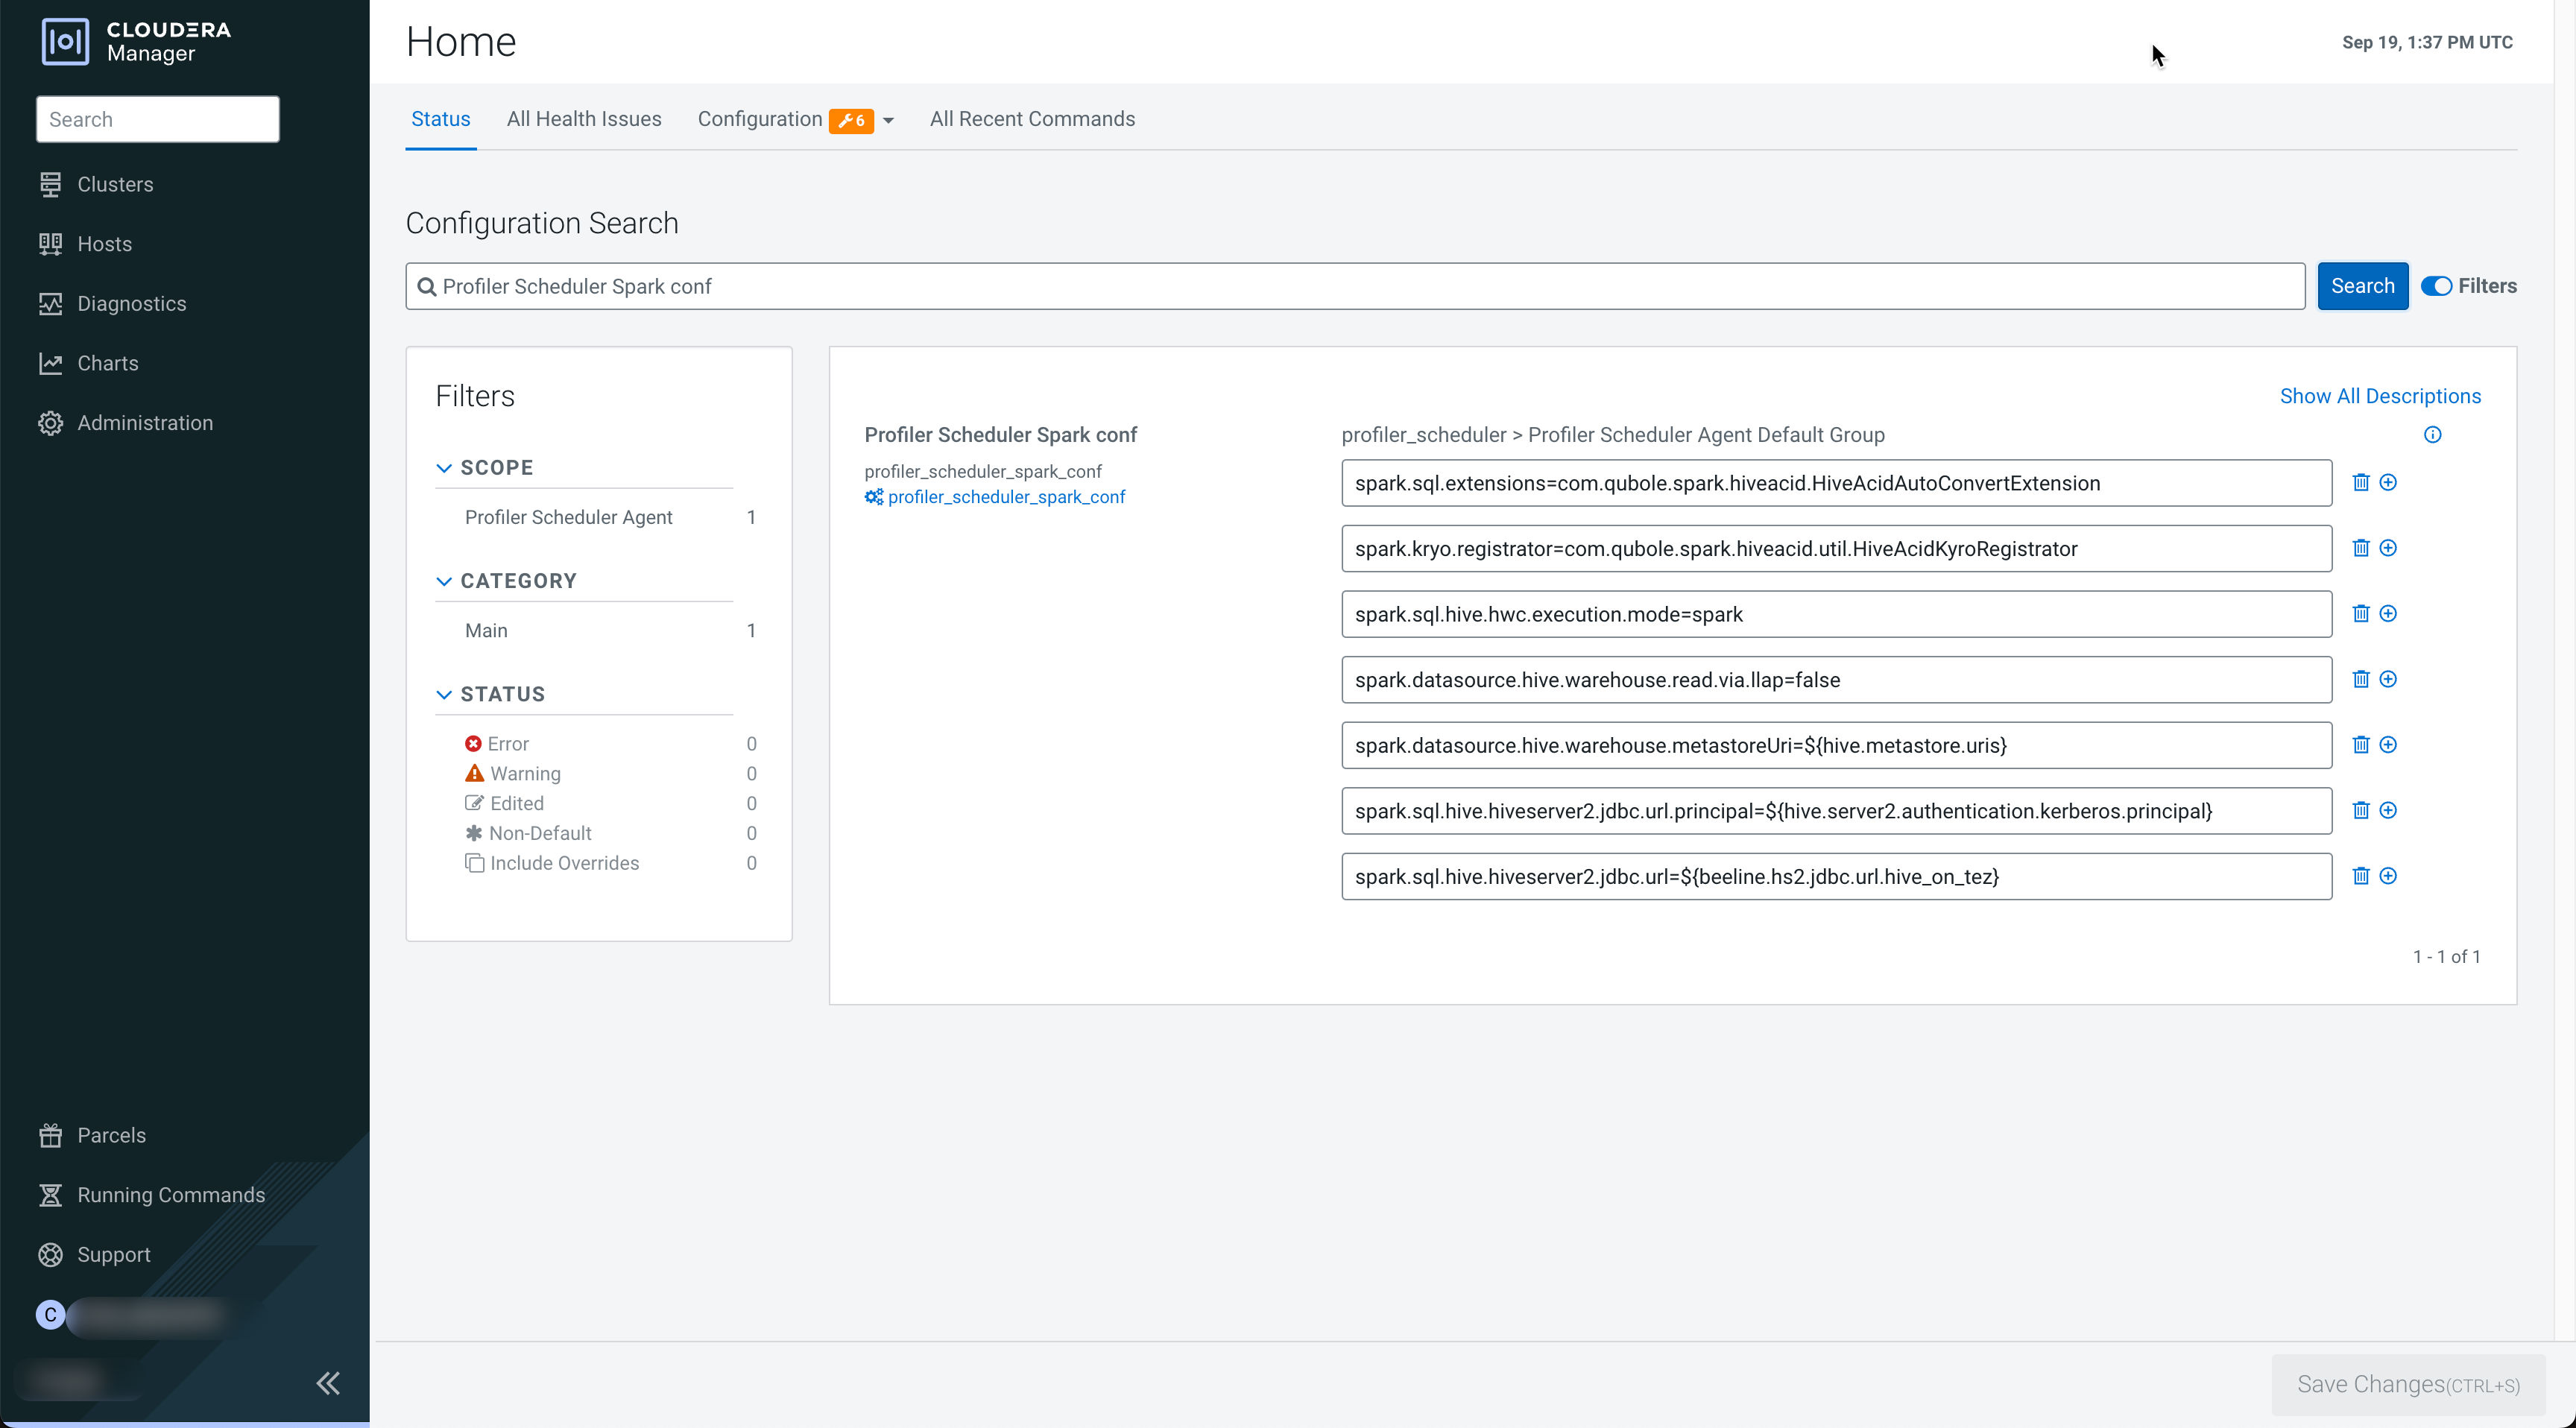Filter by Non-Default status
The image size is (2576, 1428).
coord(540,833)
